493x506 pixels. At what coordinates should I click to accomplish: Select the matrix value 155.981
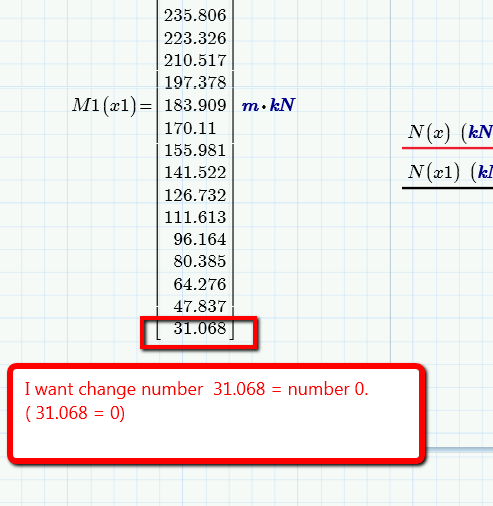point(195,150)
